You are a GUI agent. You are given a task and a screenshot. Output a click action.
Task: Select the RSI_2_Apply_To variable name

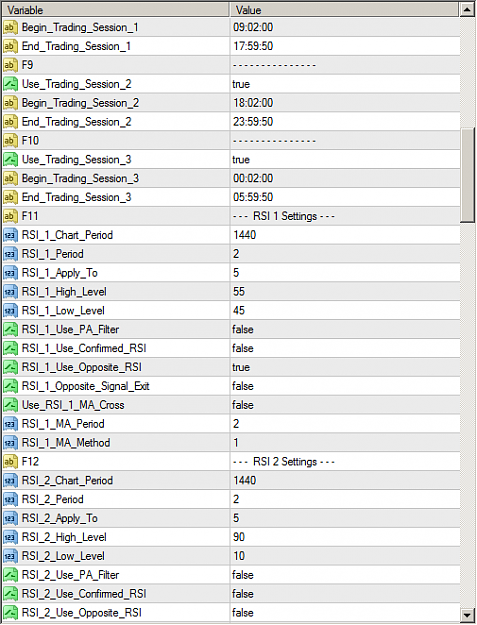tap(60, 518)
